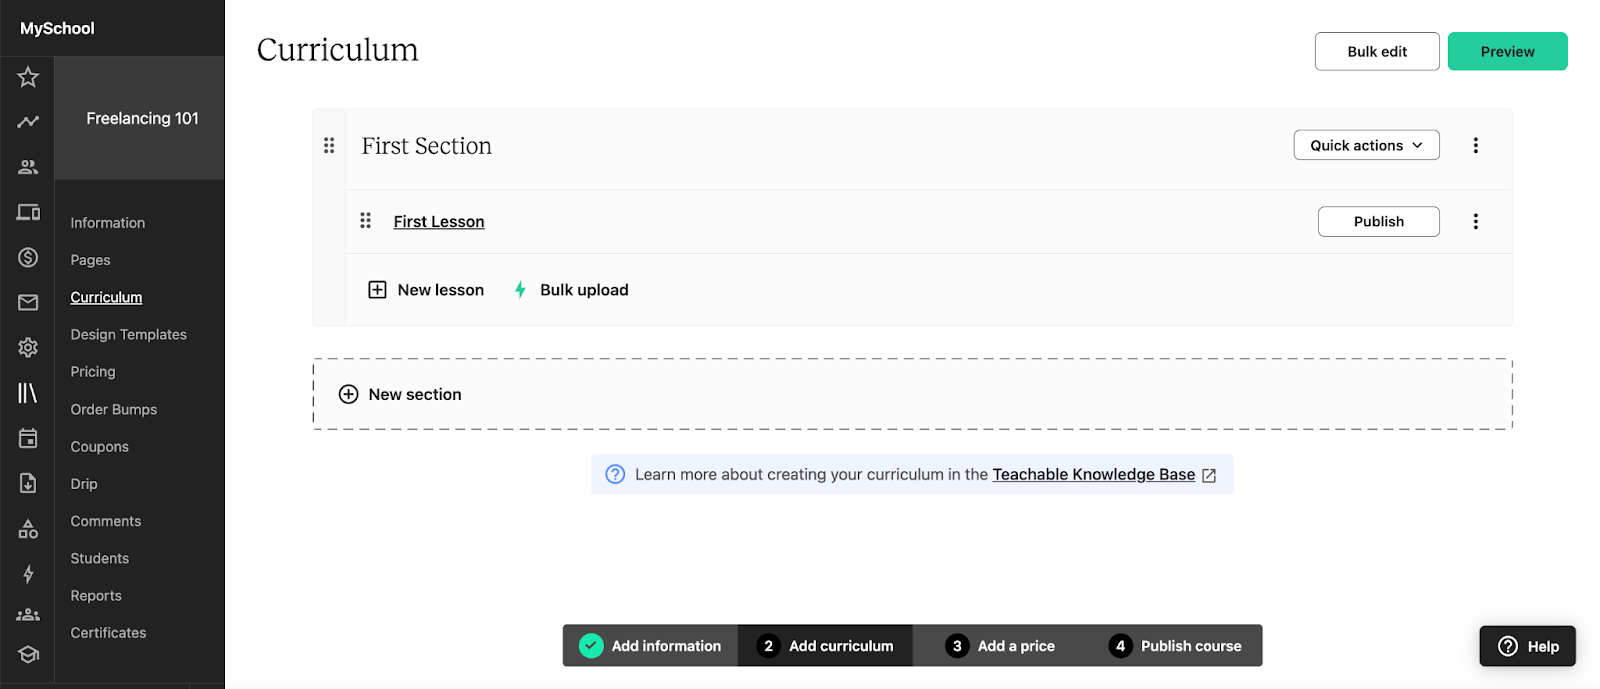Expand the Quick actions dropdown
The height and width of the screenshot is (689, 1600).
coord(1366,145)
